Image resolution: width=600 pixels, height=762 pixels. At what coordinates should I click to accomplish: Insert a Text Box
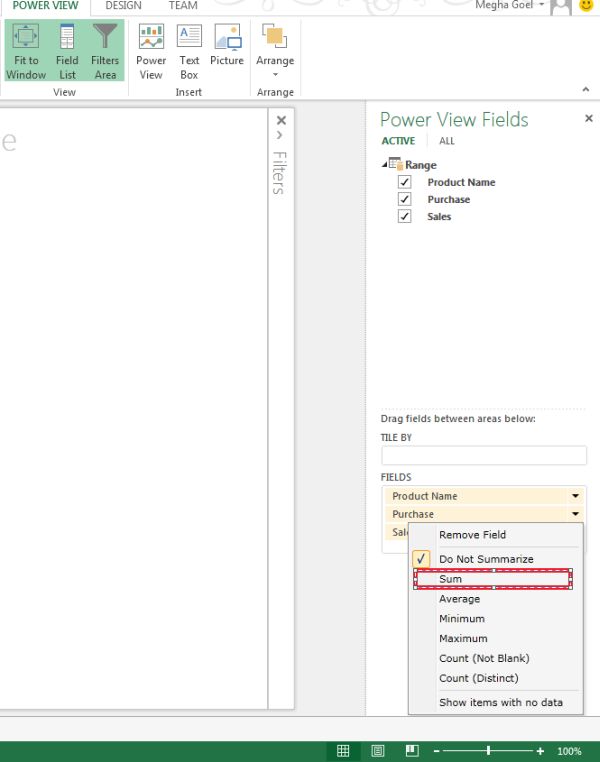click(x=189, y=51)
